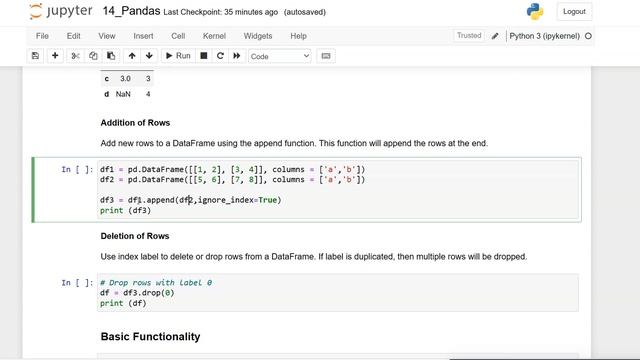Viewport: 640px width, 360px height.
Task: Insert a cell below with the plus icon
Action: click(x=55, y=56)
